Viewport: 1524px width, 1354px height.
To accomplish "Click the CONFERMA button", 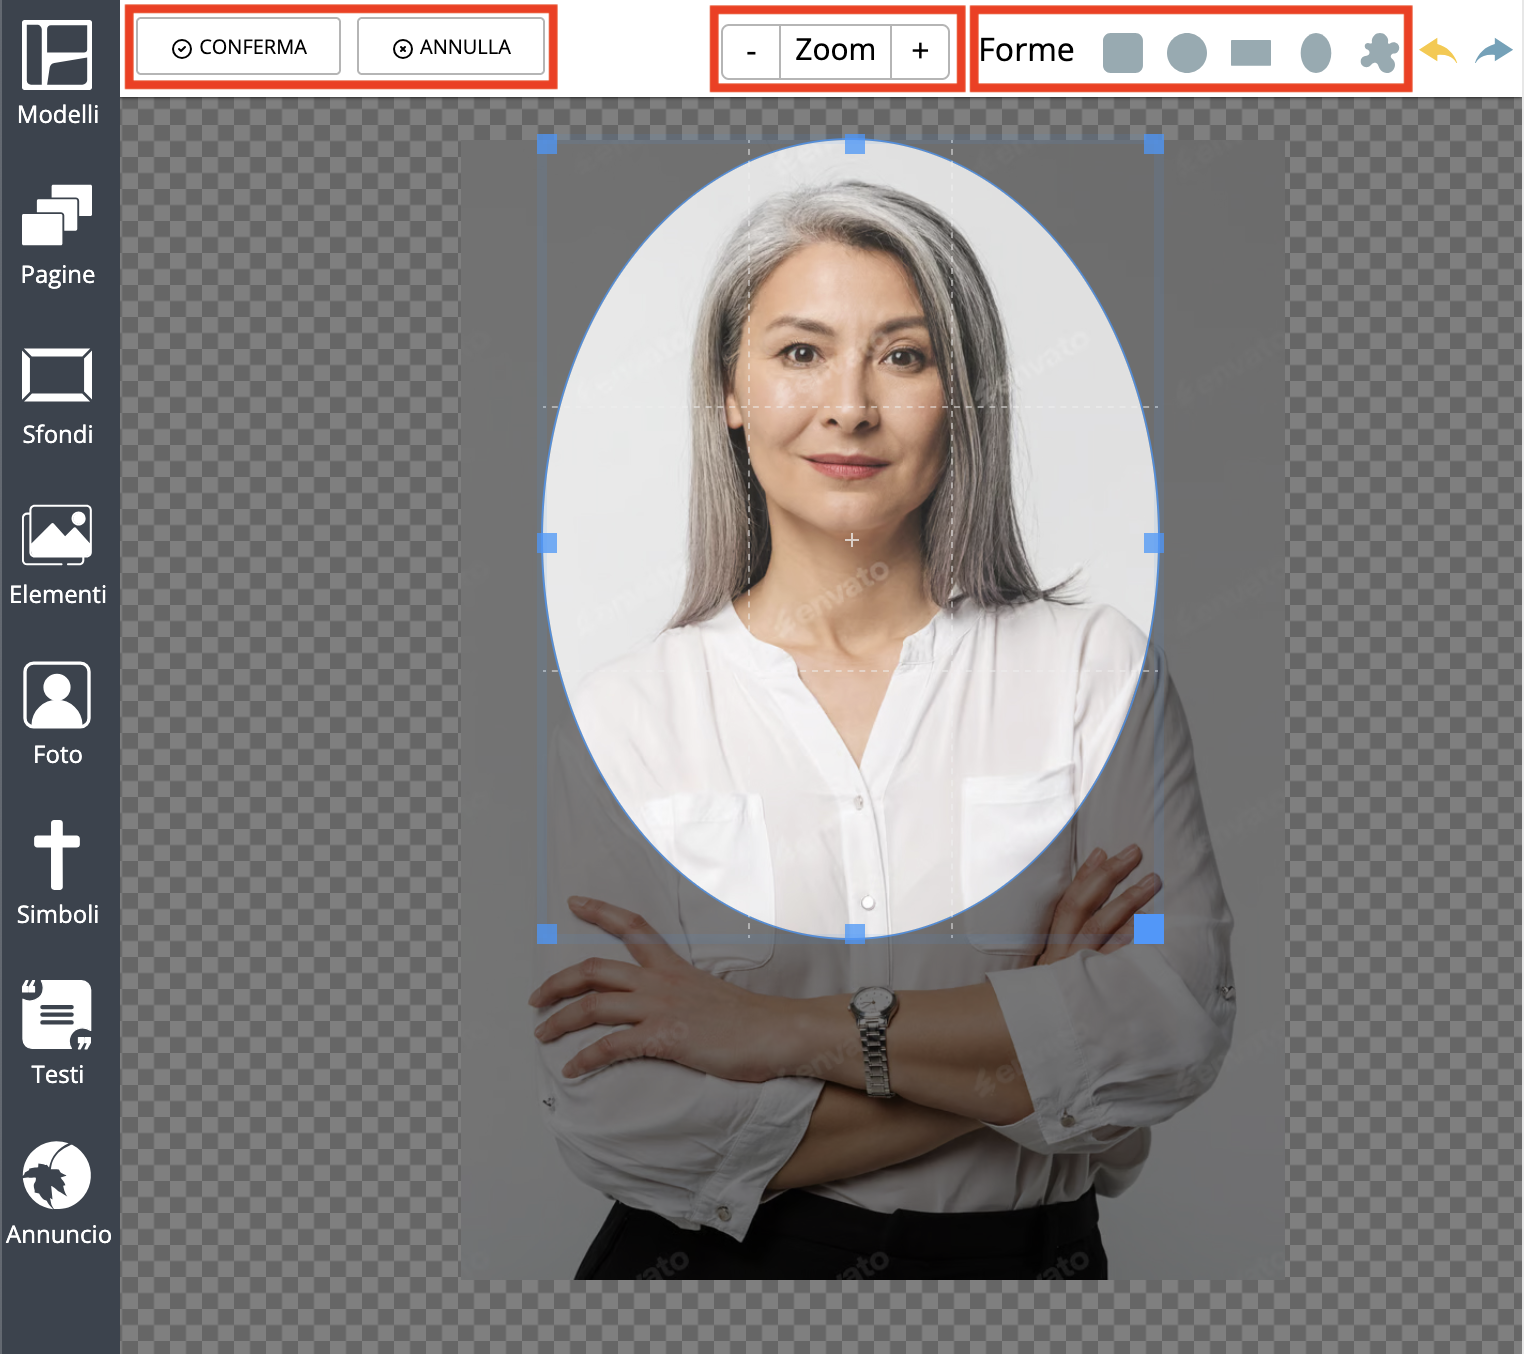I will [x=239, y=47].
